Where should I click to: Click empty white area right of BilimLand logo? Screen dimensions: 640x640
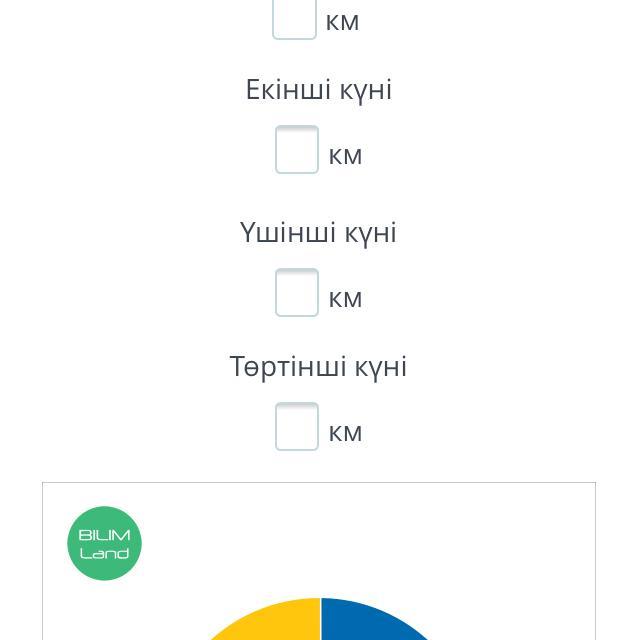367,543
